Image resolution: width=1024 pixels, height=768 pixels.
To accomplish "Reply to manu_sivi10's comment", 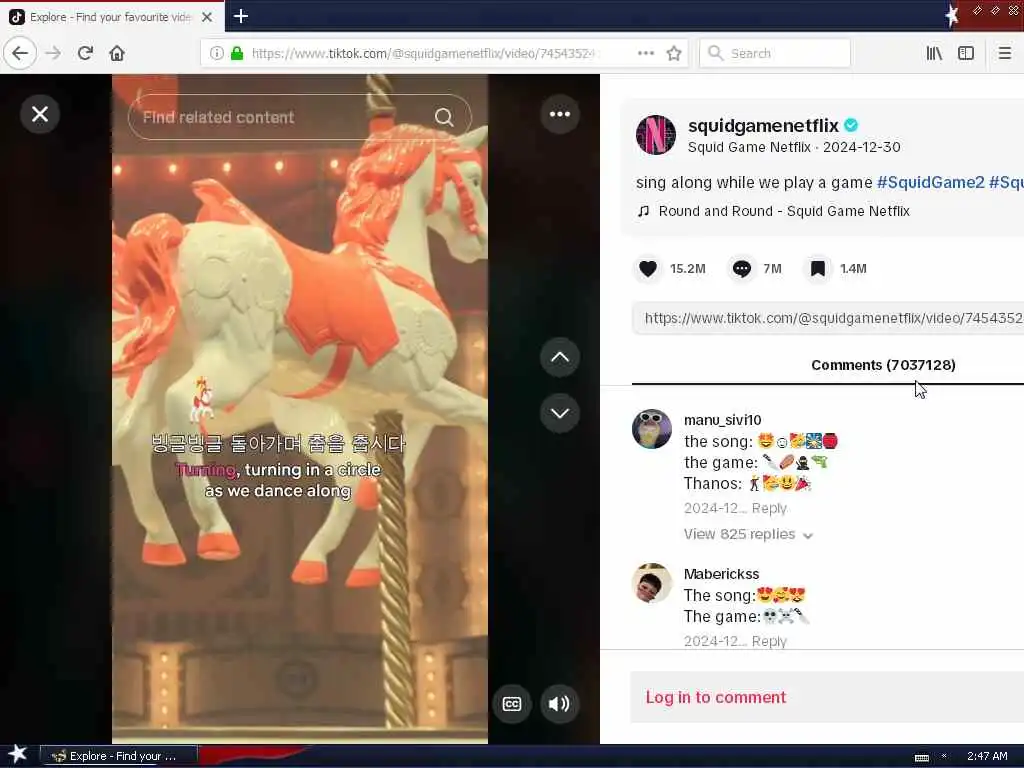I will click(x=769, y=508).
